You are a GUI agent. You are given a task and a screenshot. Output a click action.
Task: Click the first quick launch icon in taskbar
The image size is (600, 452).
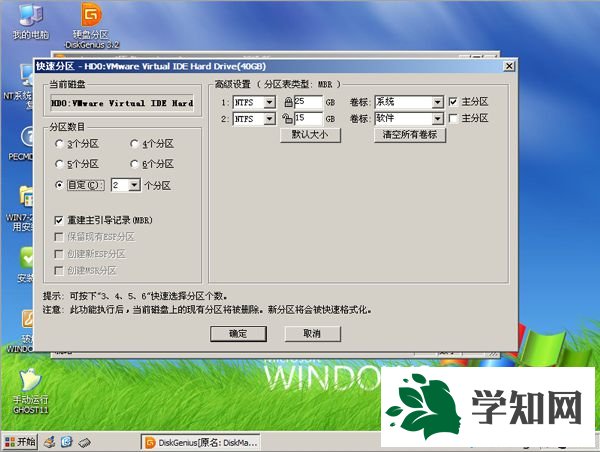coord(50,442)
